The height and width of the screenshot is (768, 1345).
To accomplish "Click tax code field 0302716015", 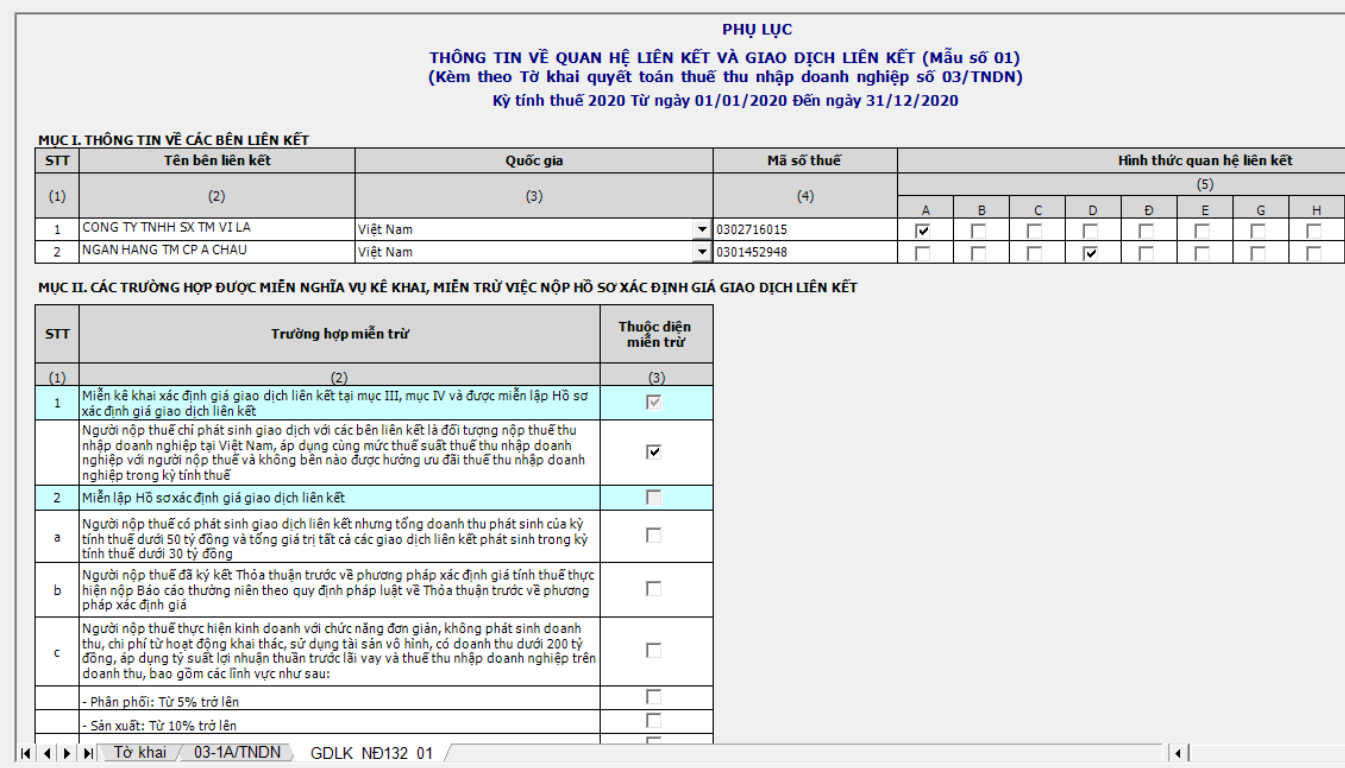I will pyautogui.click(x=804, y=230).
